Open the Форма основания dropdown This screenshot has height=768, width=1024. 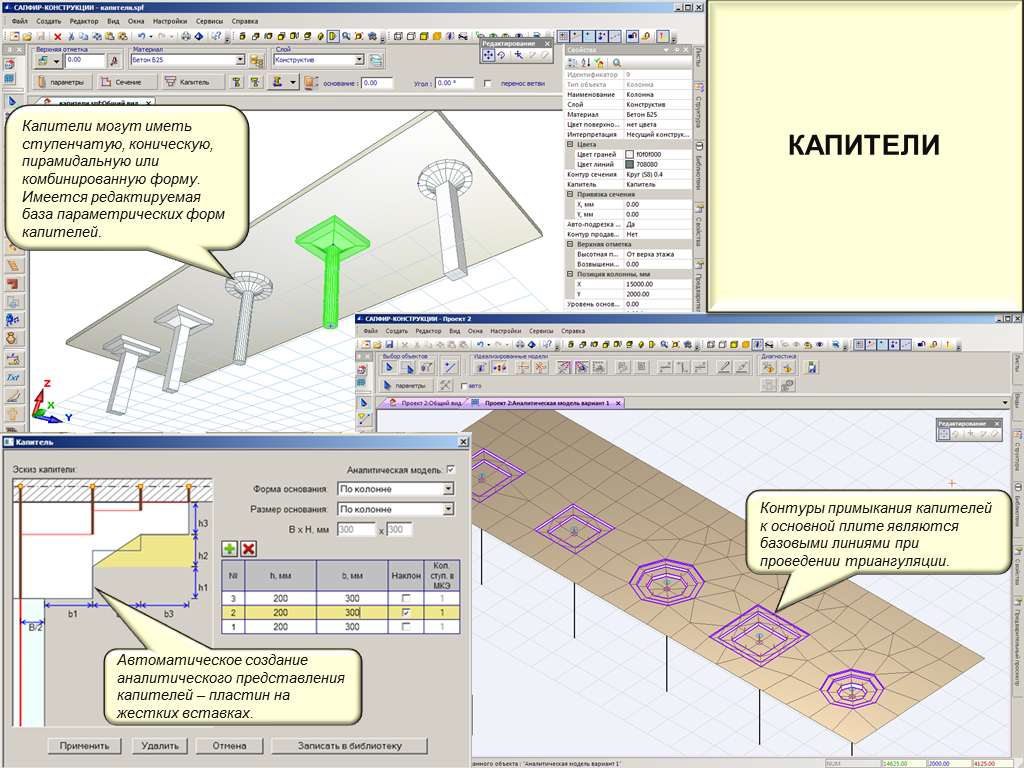448,489
